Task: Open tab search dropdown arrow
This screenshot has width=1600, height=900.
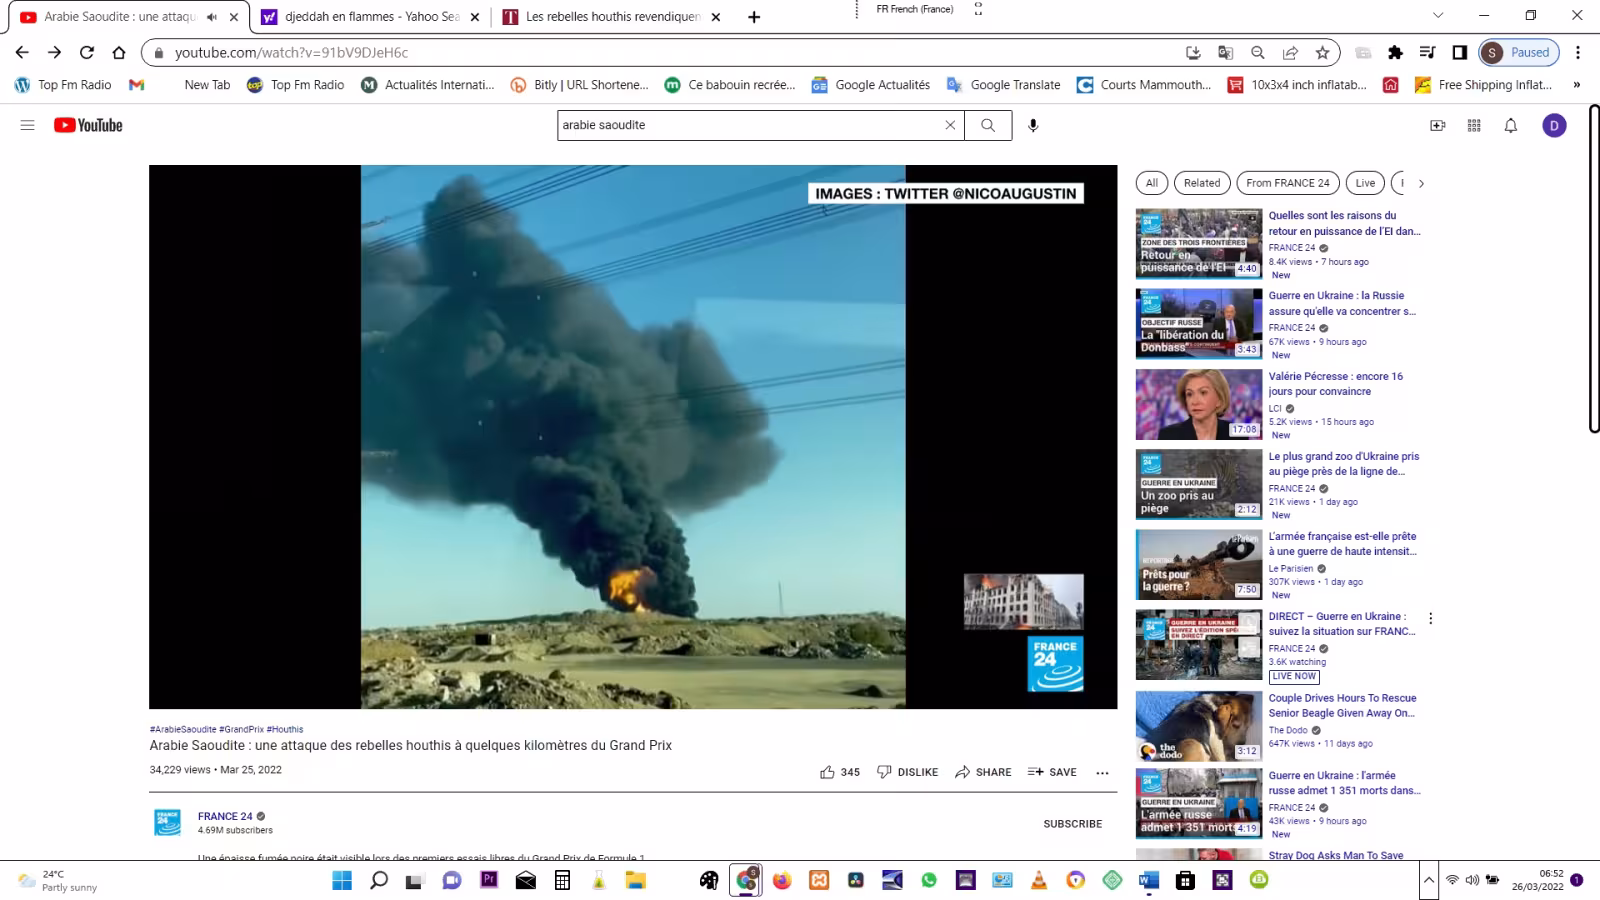Action: click(x=1438, y=15)
